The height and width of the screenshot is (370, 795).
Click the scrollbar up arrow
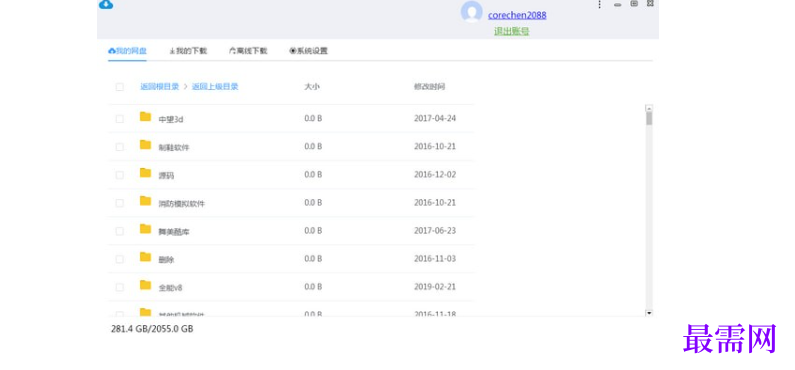(649, 108)
